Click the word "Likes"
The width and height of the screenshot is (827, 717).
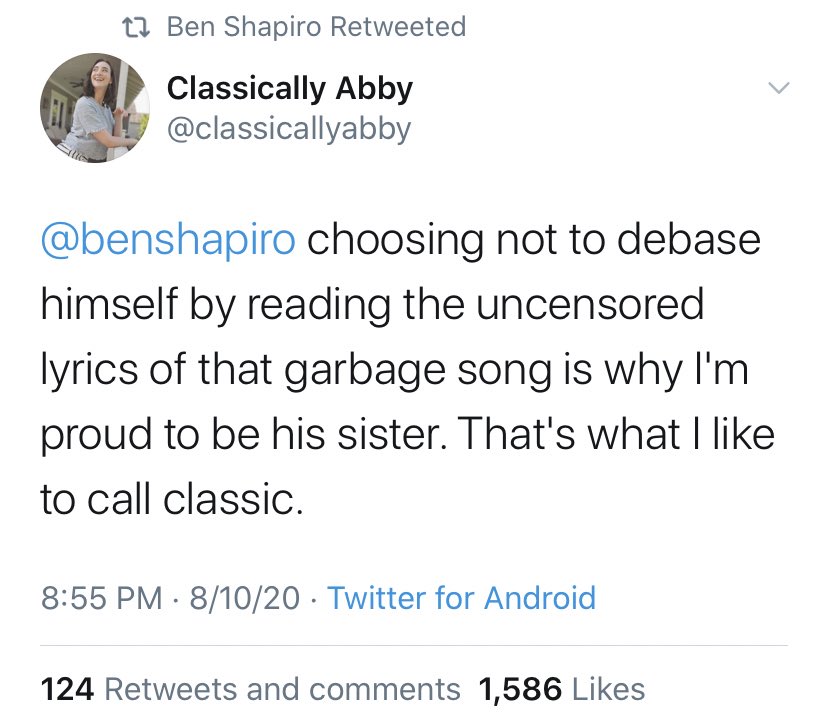(x=609, y=689)
